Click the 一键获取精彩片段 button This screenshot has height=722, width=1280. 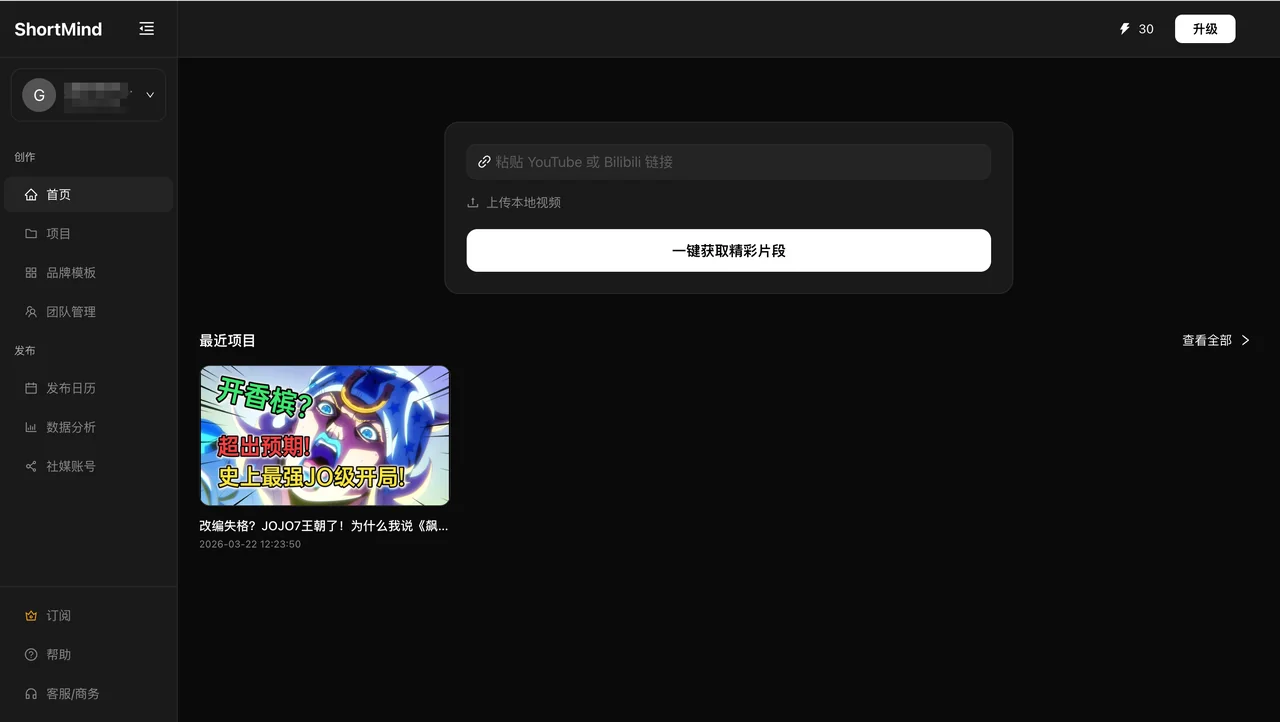pyautogui.click(x=729, y=251)
